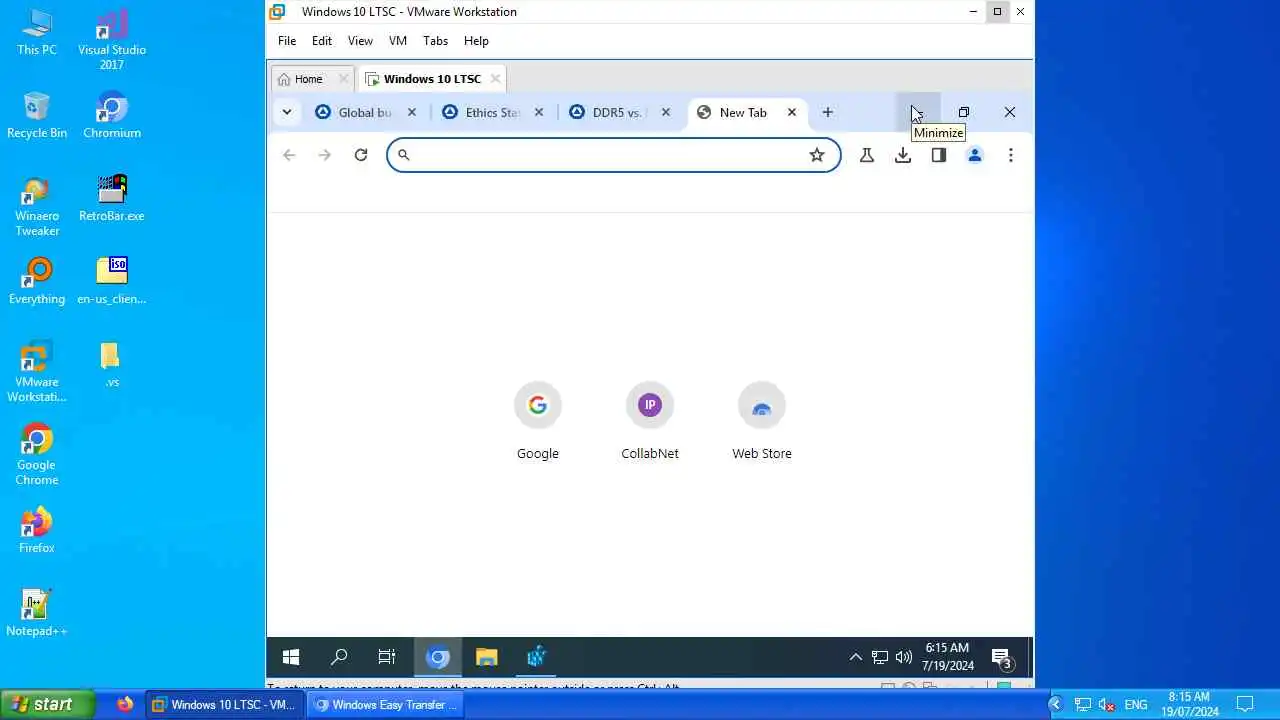This screenshot has width=1280, height=720.
Task: Switch to the Ethics Sta... browser tab
Action: [x=493, y=112]
